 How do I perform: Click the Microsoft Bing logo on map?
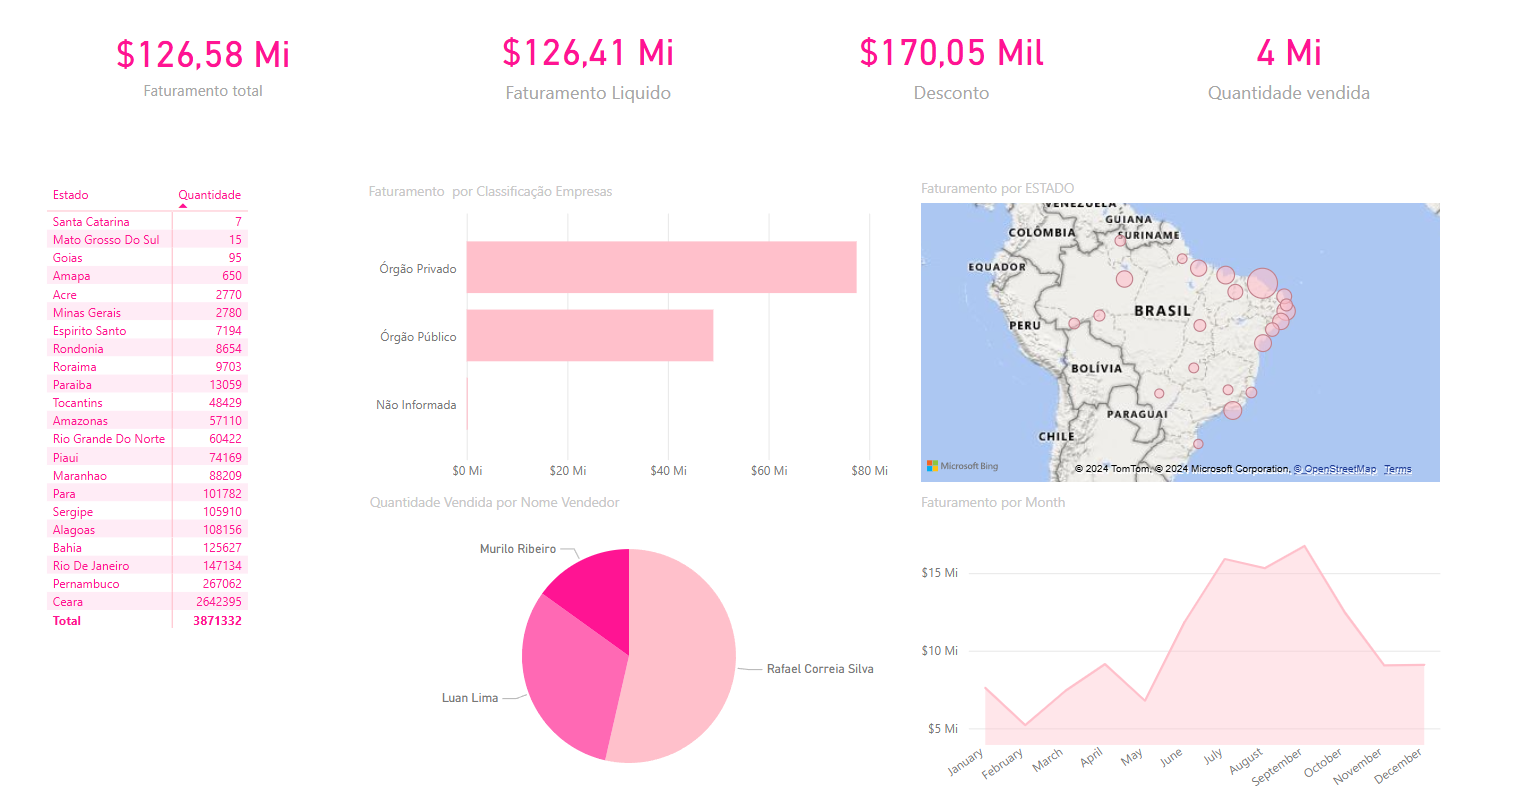[x=962, y=466]
